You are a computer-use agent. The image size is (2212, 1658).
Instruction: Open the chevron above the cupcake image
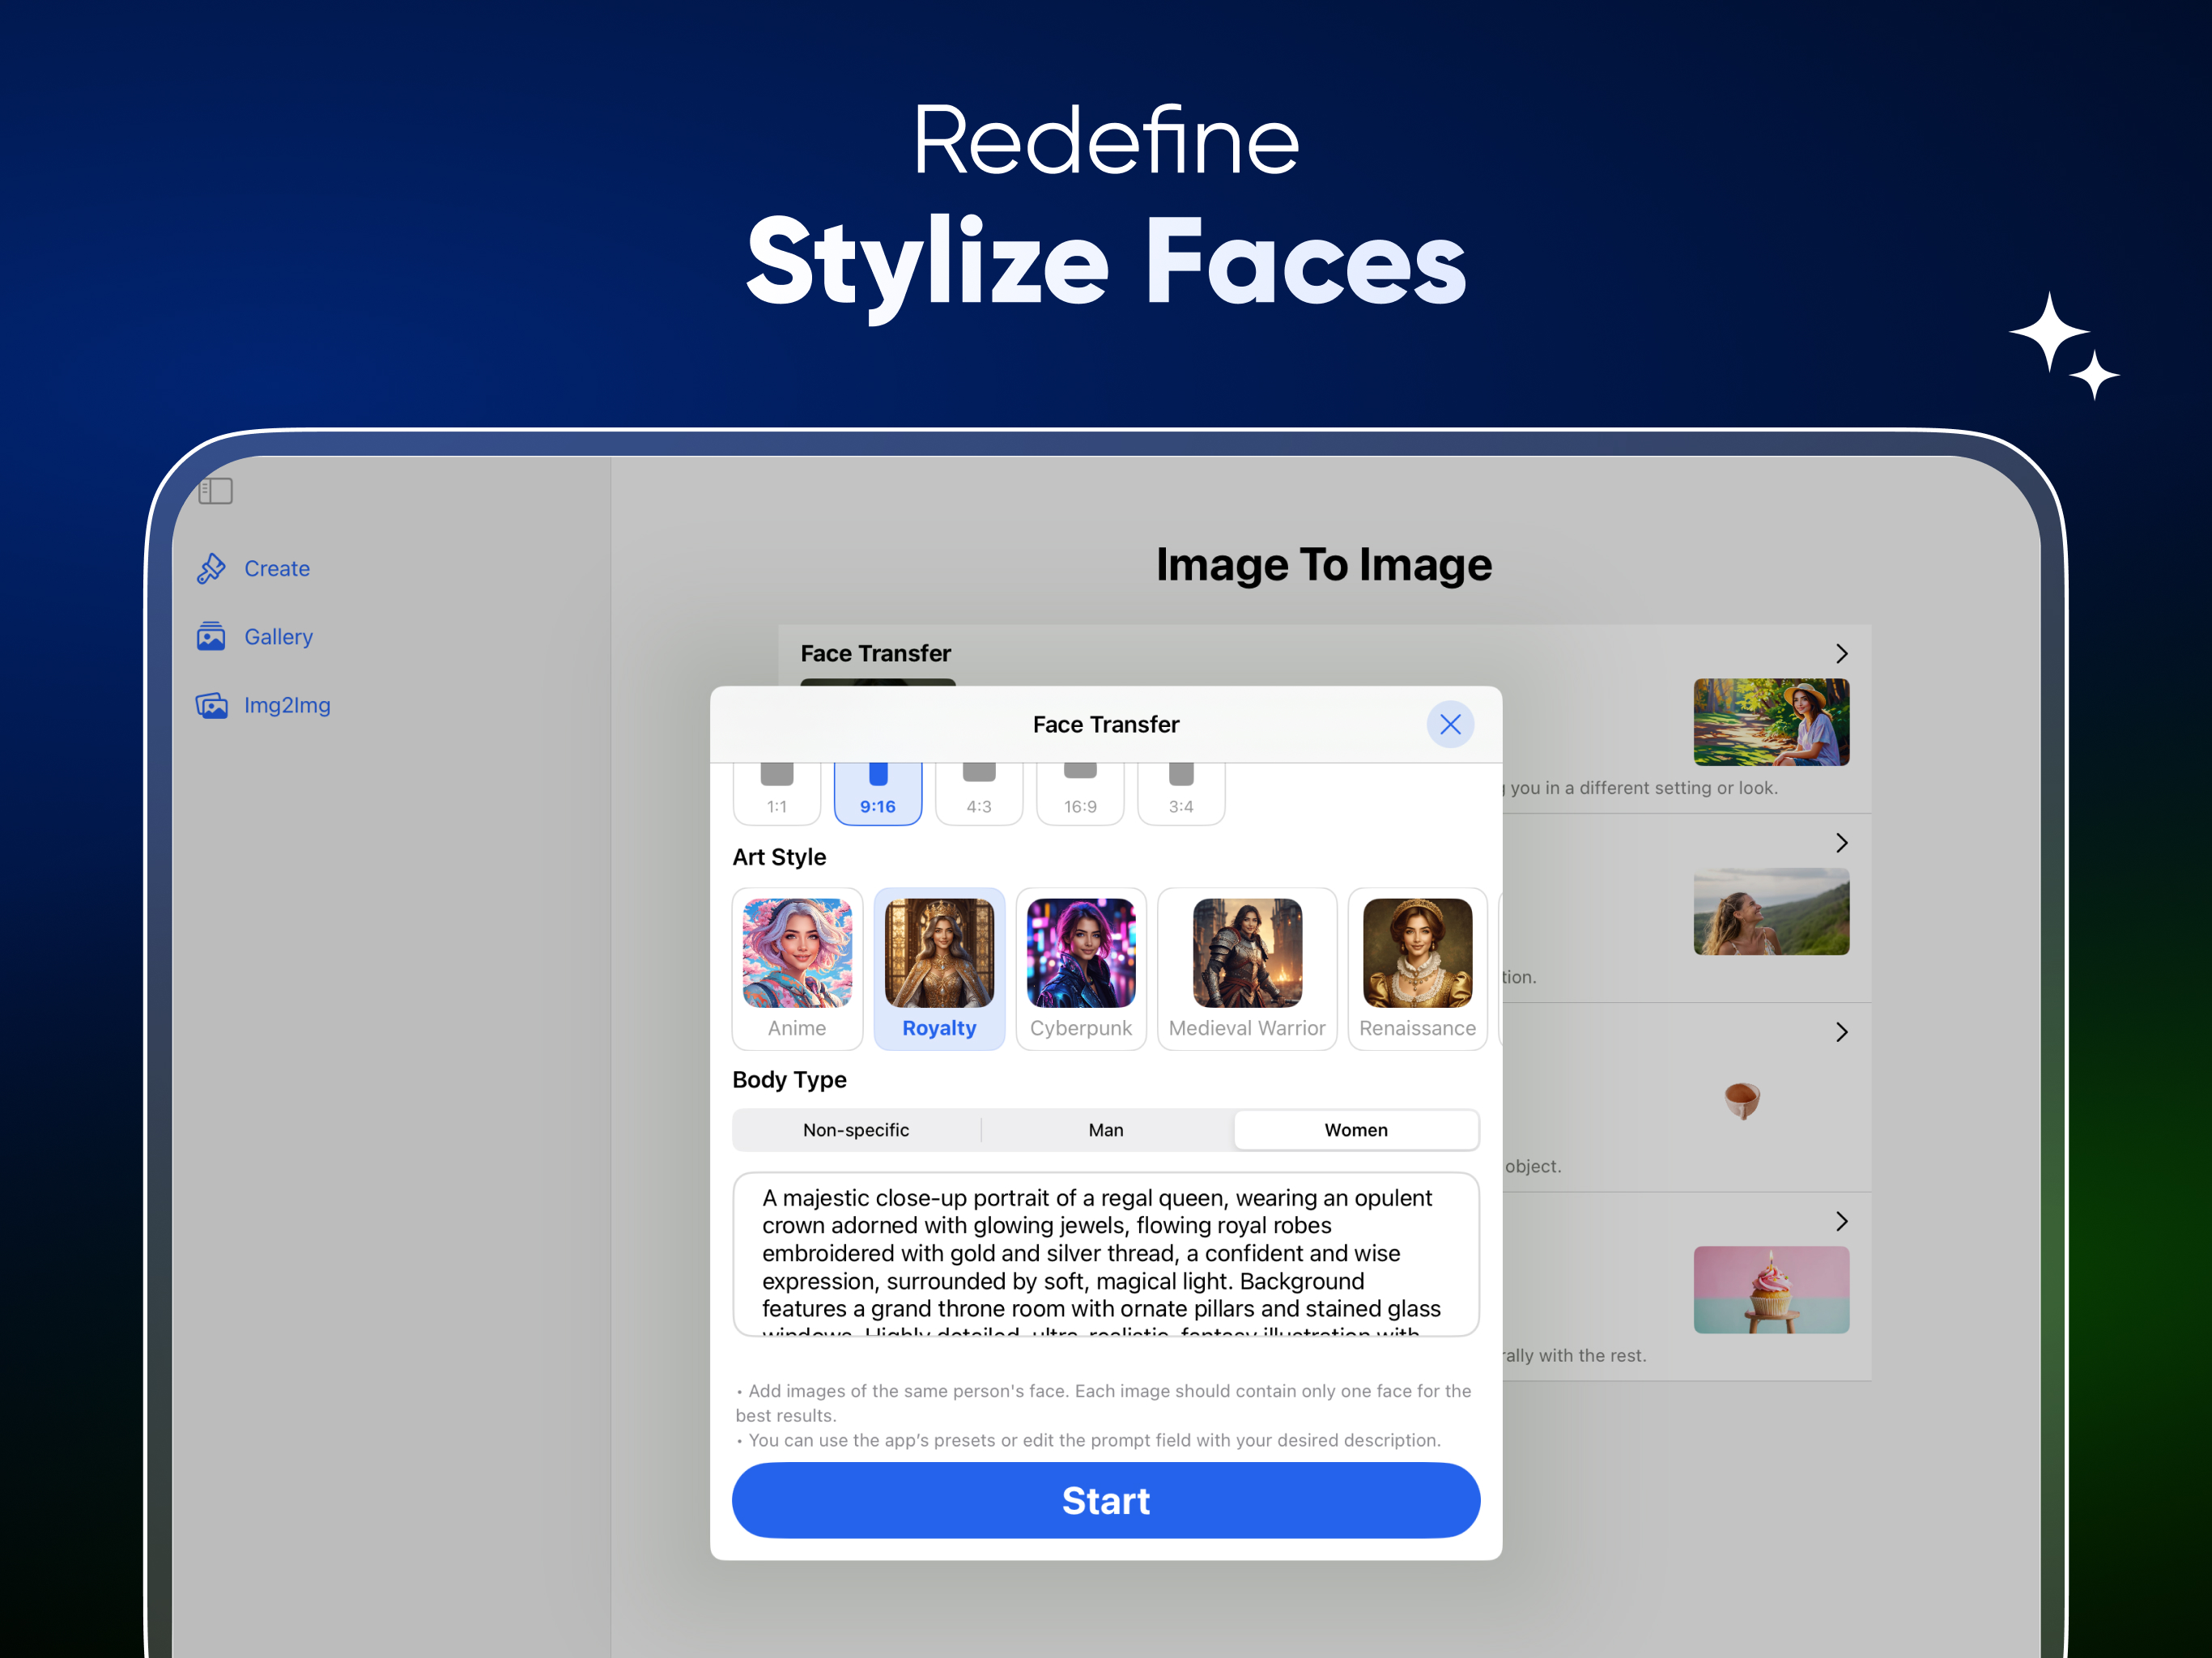(x=1842, y=1221)
